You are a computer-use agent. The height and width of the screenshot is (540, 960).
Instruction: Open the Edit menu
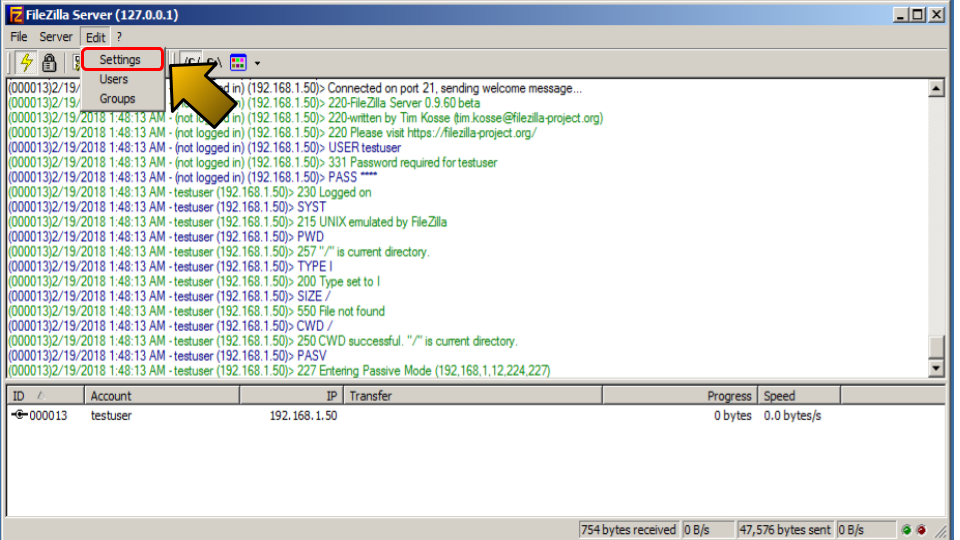(x=95, y=37)
